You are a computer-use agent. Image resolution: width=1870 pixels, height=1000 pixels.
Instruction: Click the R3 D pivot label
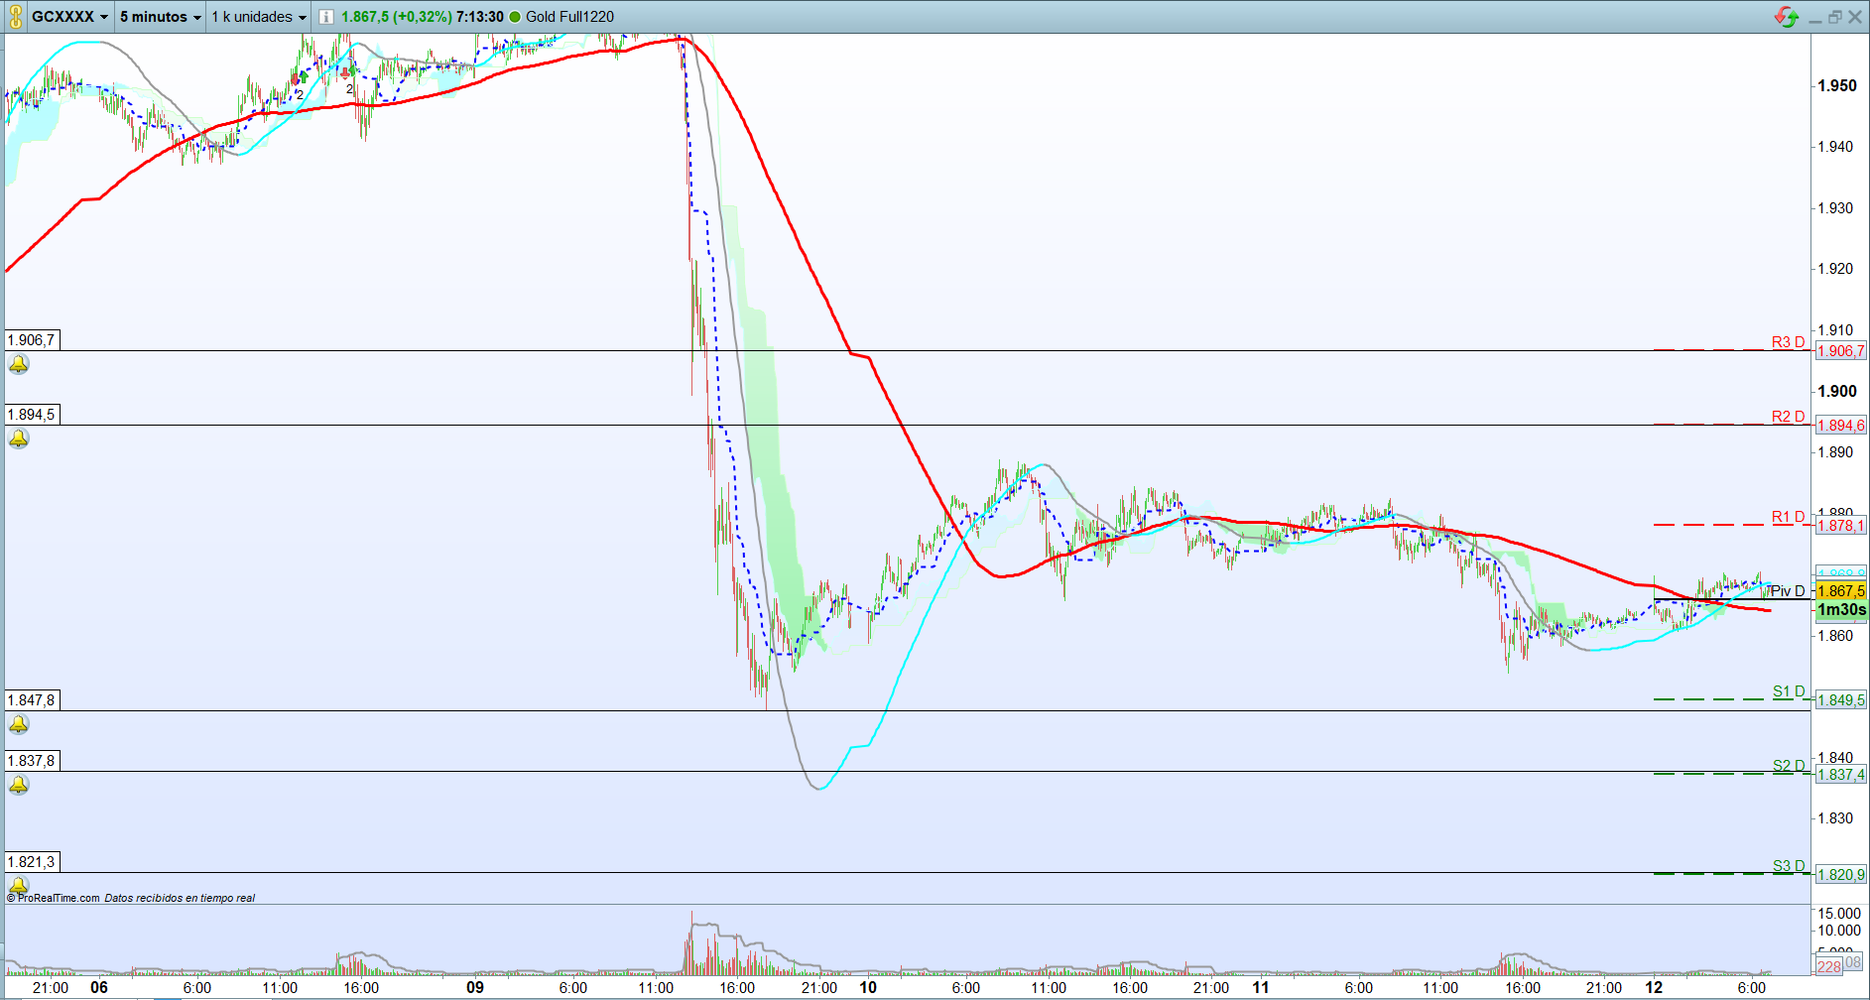[x=1788, y=342]
